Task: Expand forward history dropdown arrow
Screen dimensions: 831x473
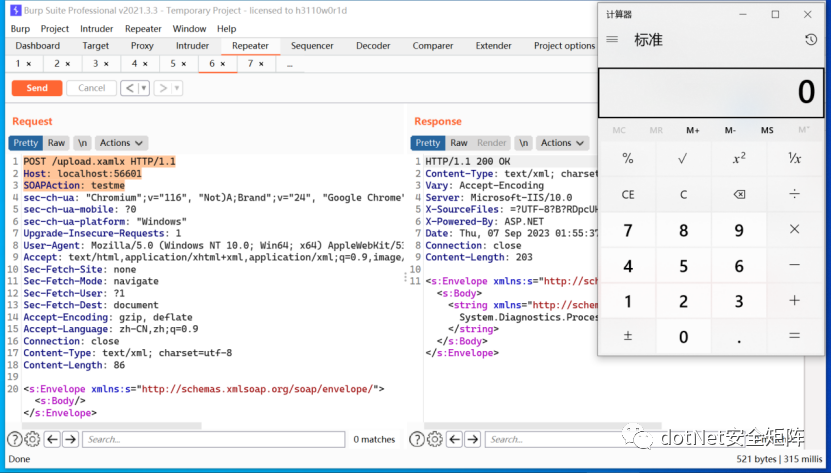Action: [177, 88]
